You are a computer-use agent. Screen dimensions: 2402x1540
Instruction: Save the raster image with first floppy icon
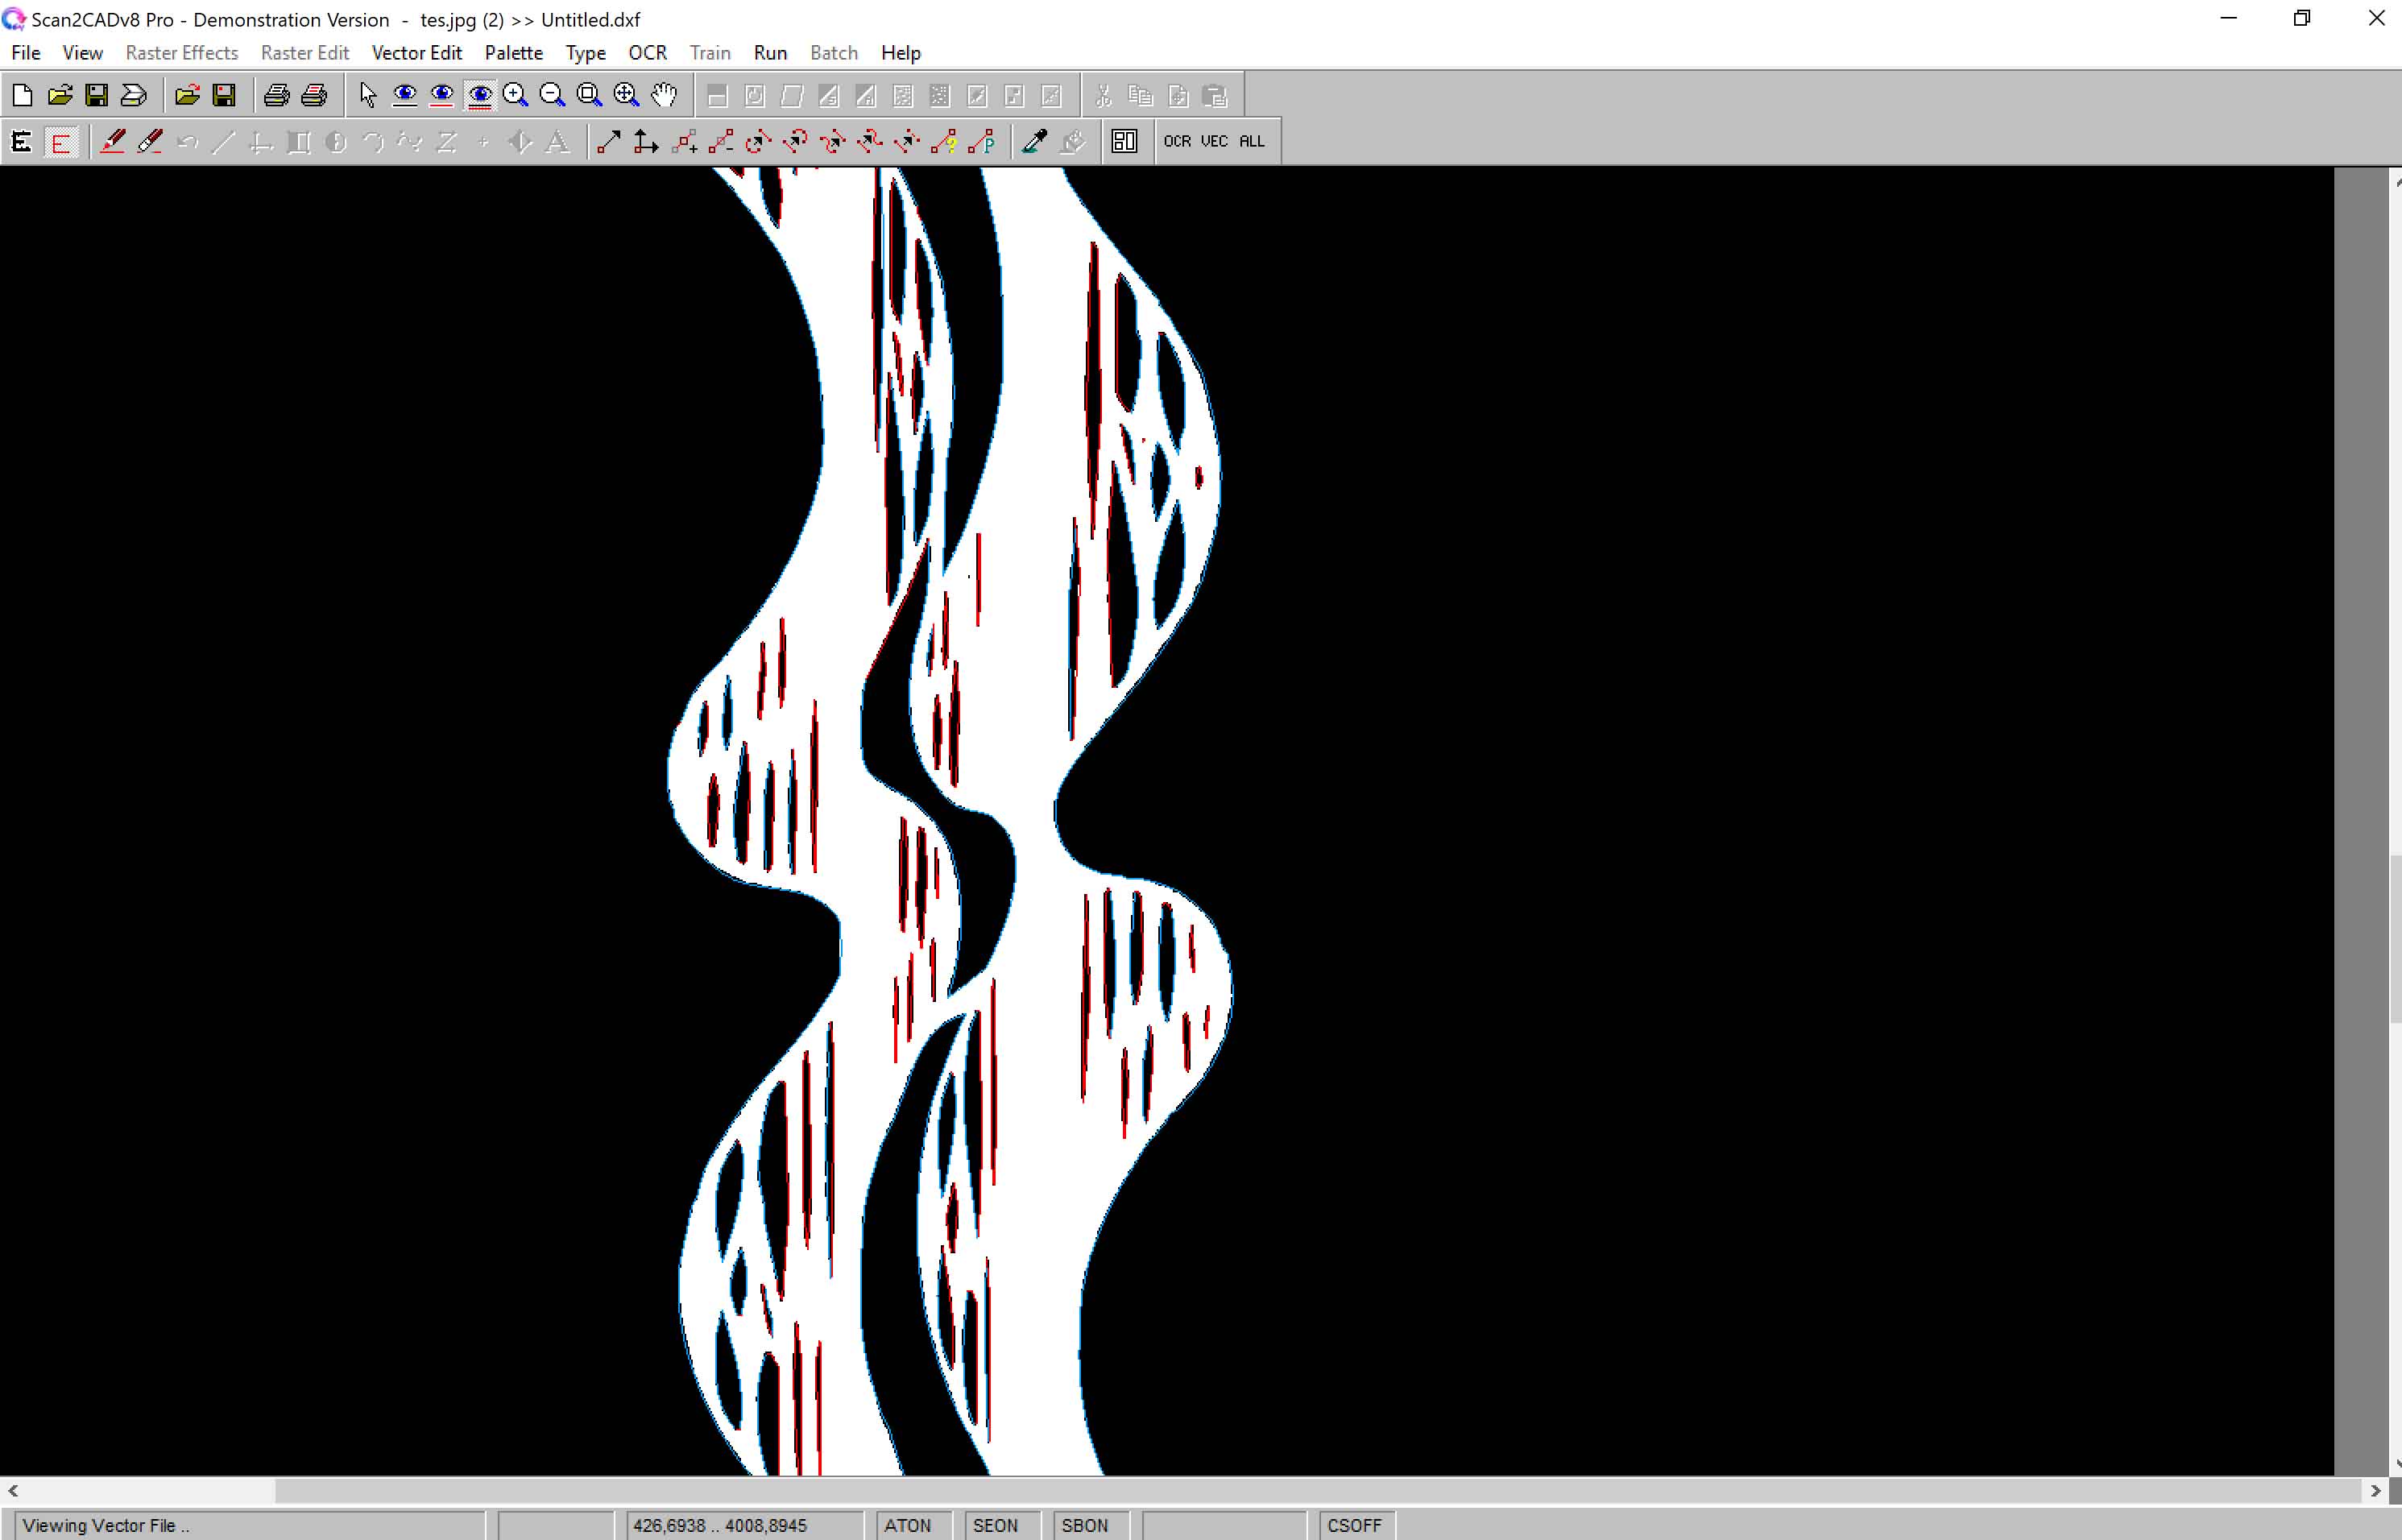pyautogui.click(x=97, y=95)
